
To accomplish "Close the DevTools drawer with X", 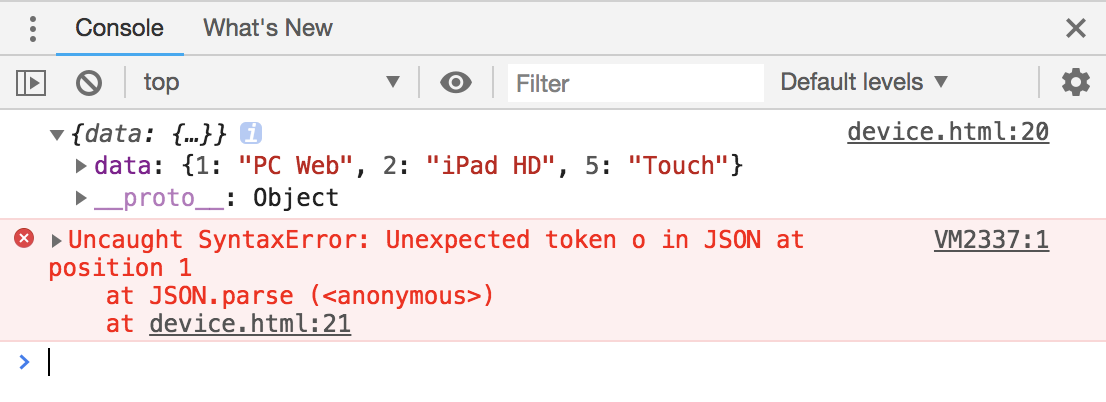I will [x=1076, y=28].
